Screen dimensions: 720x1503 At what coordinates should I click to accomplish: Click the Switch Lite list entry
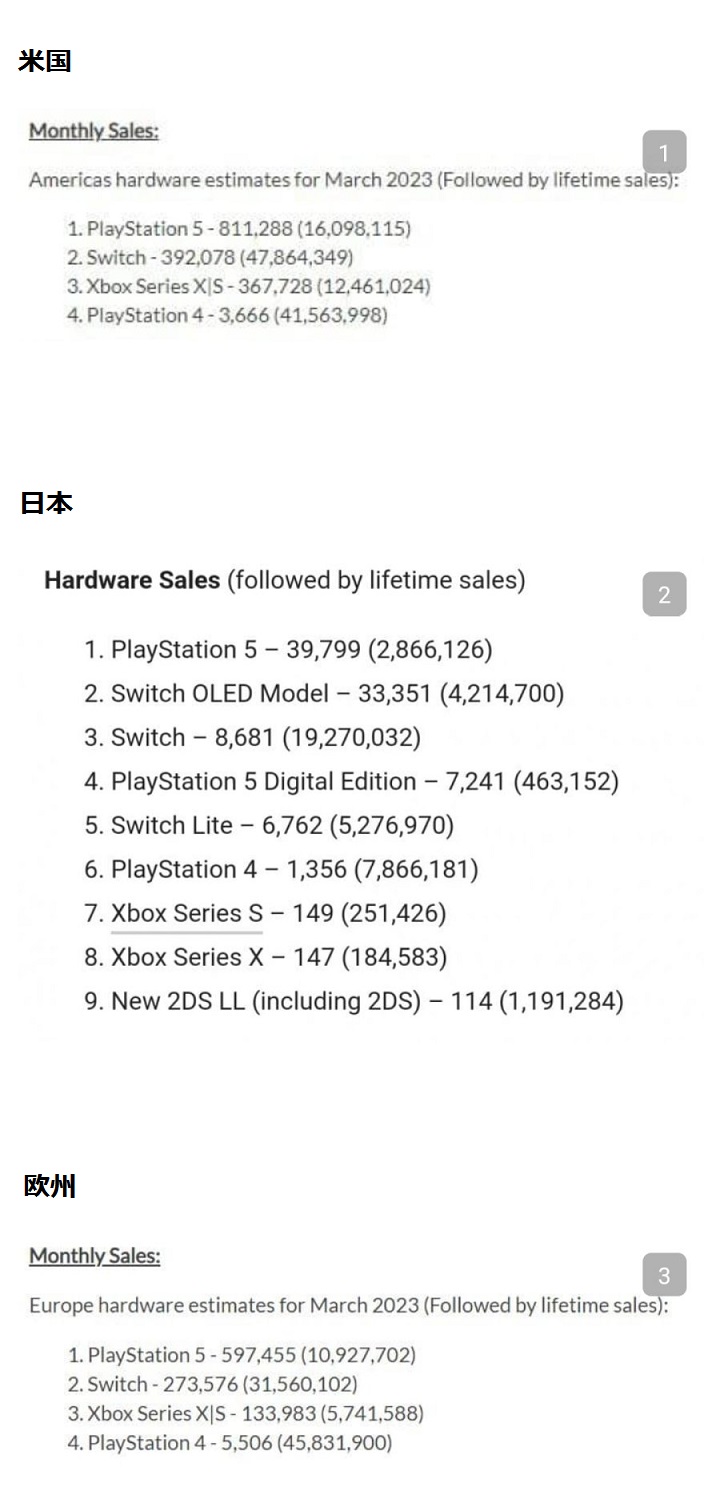(x=282, y=826)
